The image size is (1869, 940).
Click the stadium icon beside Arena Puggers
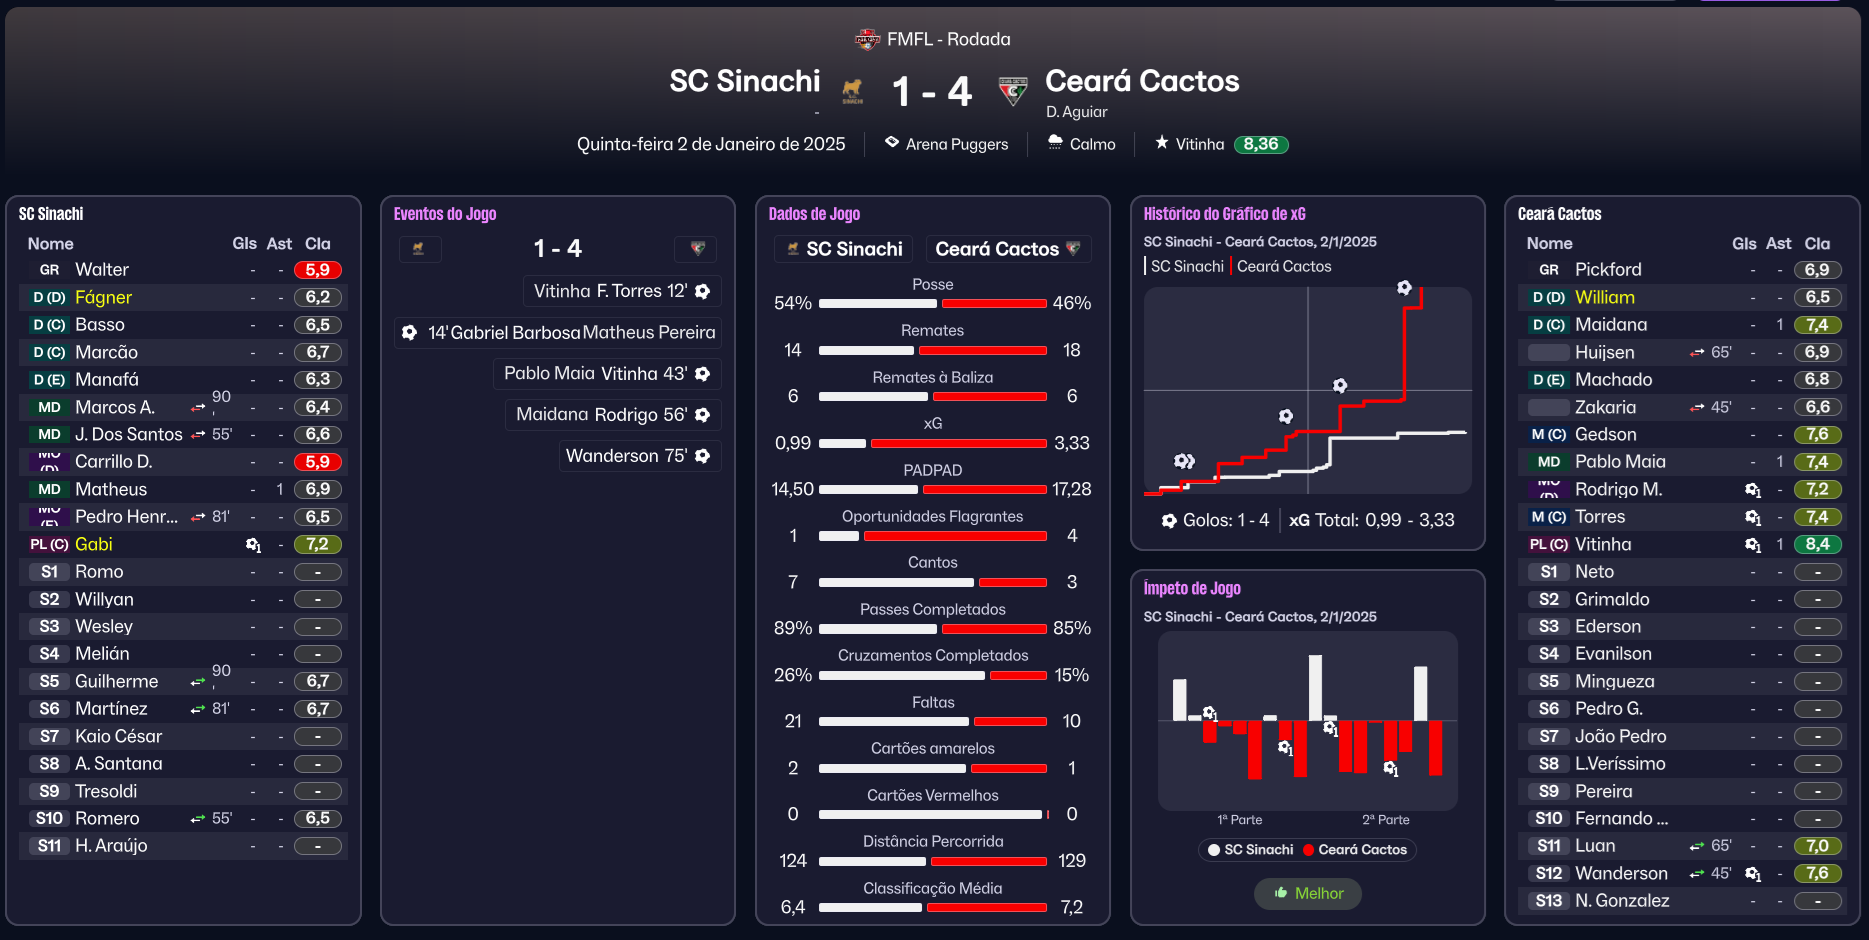(892, 143)
